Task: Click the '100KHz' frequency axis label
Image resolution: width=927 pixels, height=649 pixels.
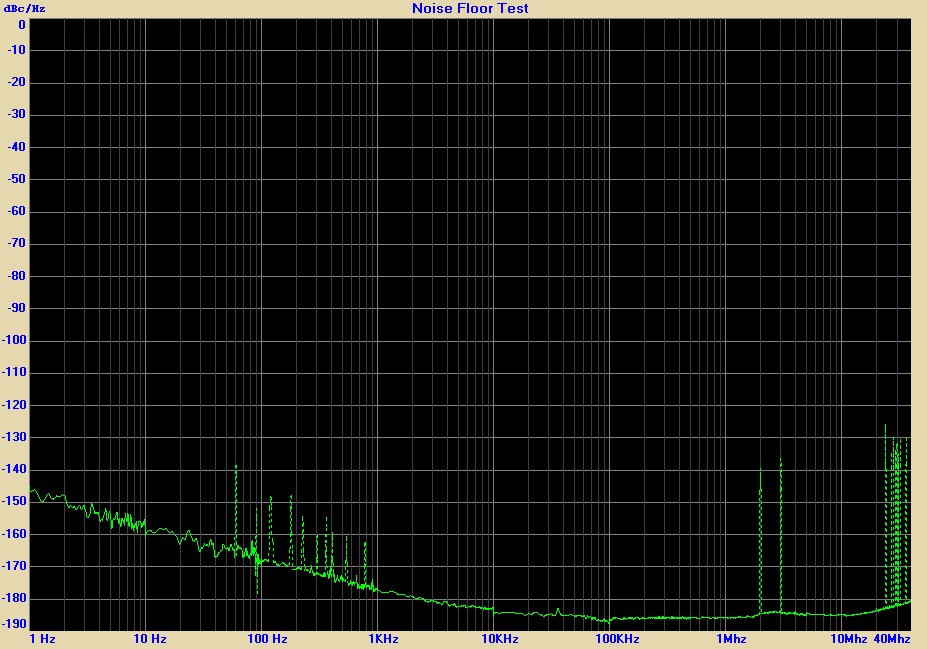Action: click(617, 639)
